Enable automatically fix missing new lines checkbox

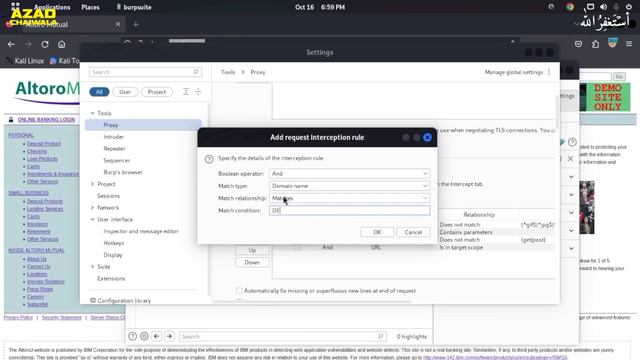(x=239, y=291)
